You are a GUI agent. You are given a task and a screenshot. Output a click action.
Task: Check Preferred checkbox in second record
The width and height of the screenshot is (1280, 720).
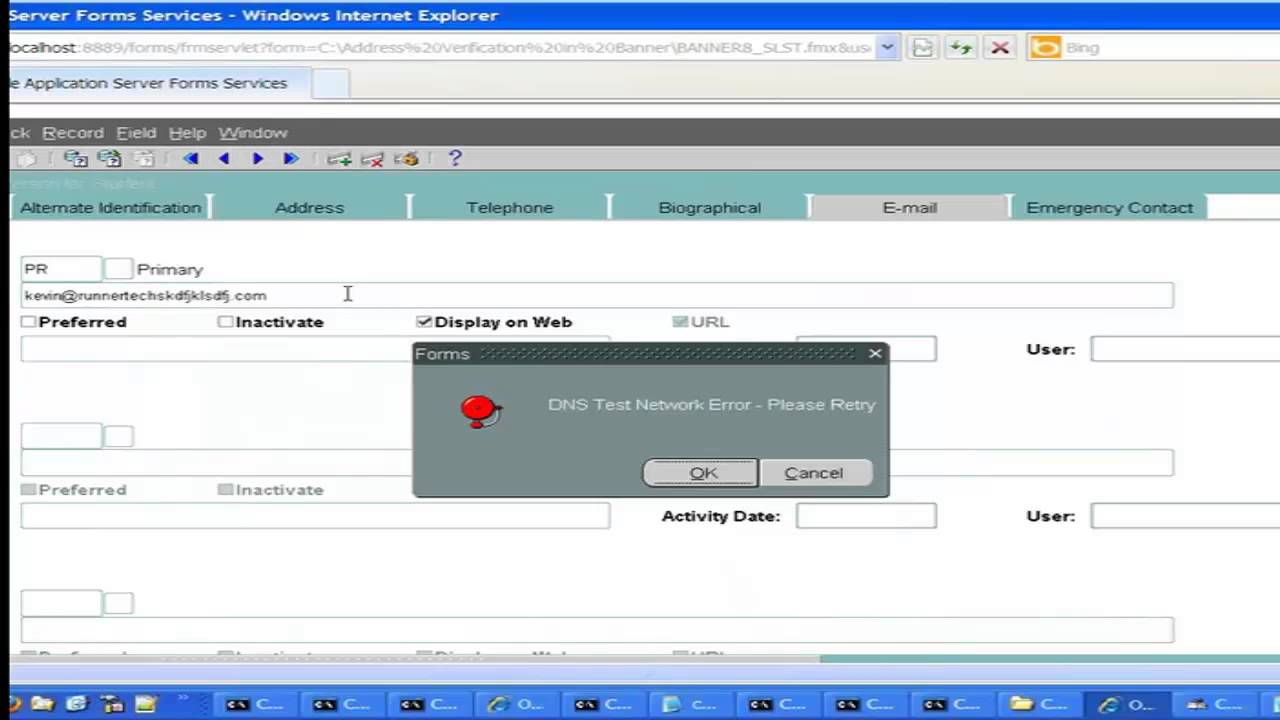click(x=29, y=490)
